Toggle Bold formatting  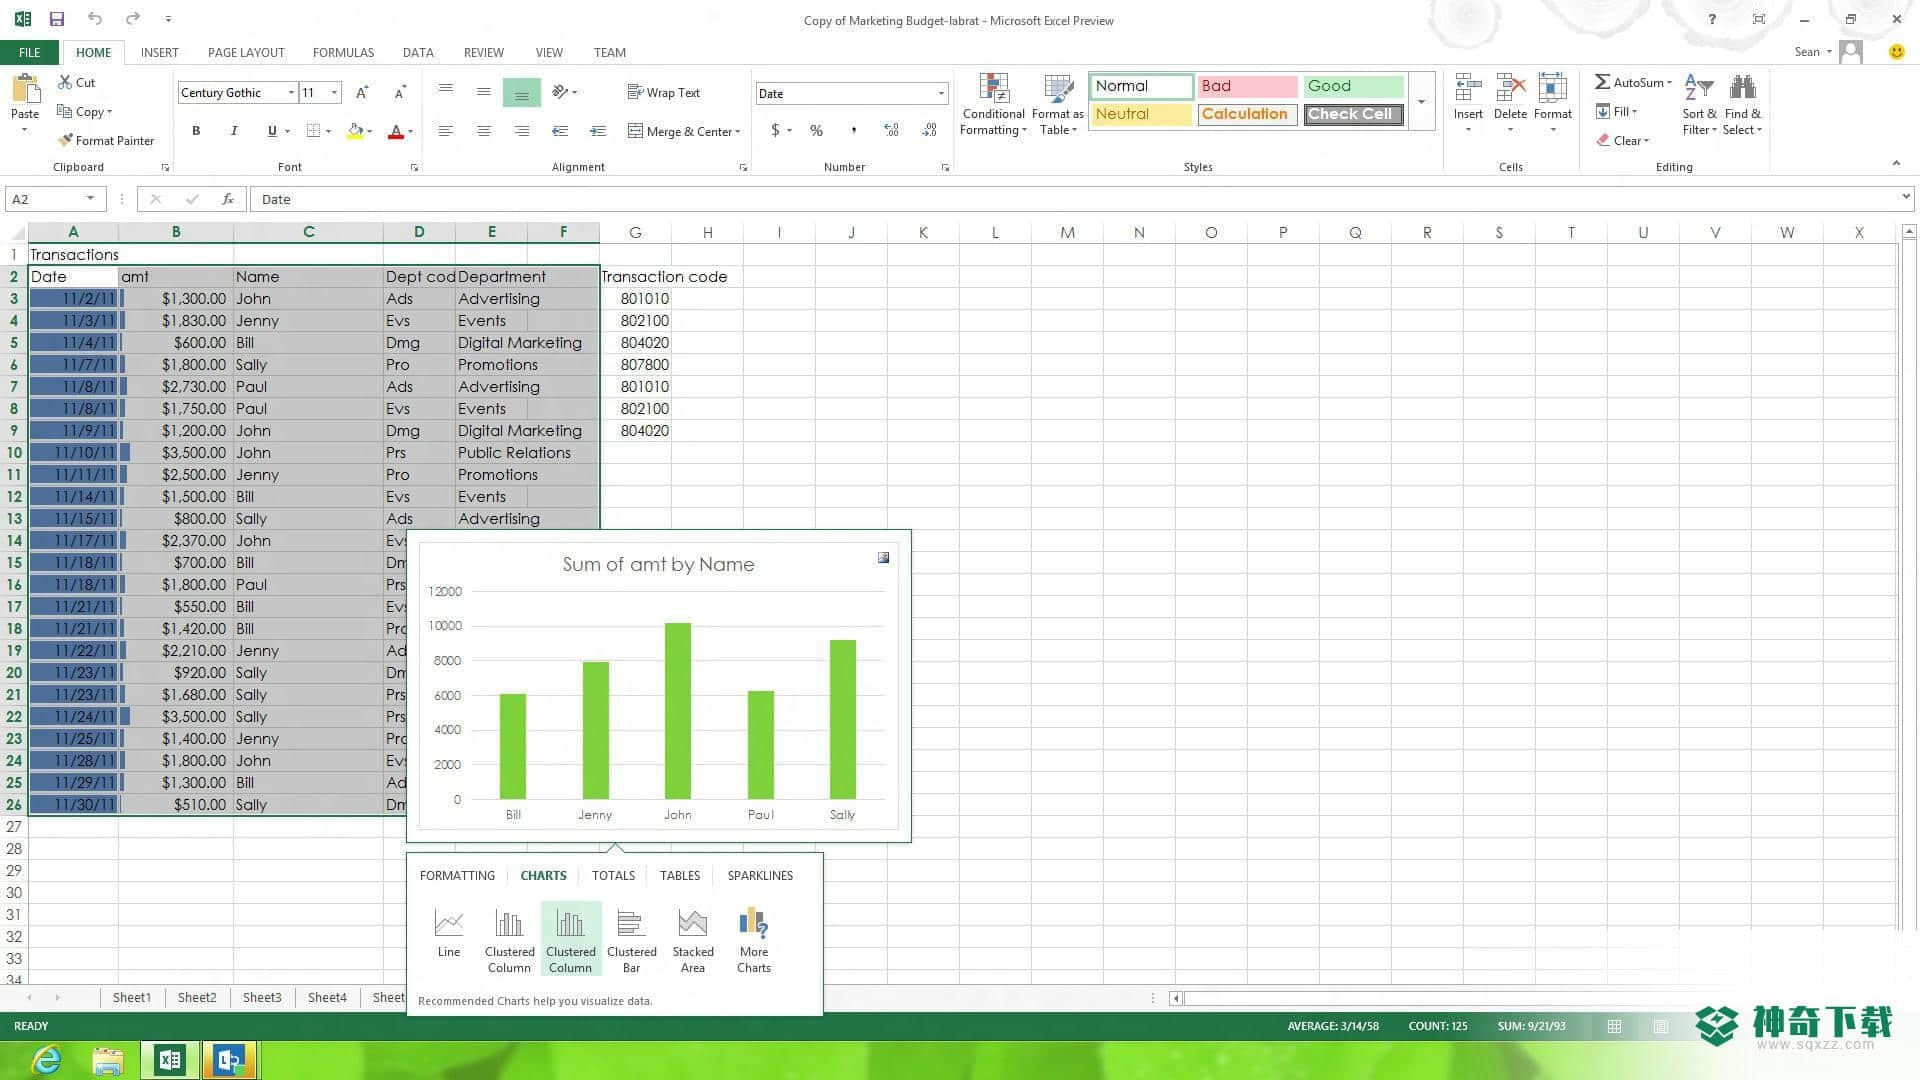(196, 131)
